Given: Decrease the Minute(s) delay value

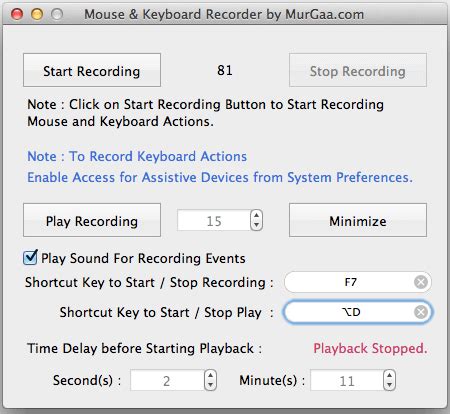Looking at the screenshot, I should pyautogui.click(x=389, y=385).
